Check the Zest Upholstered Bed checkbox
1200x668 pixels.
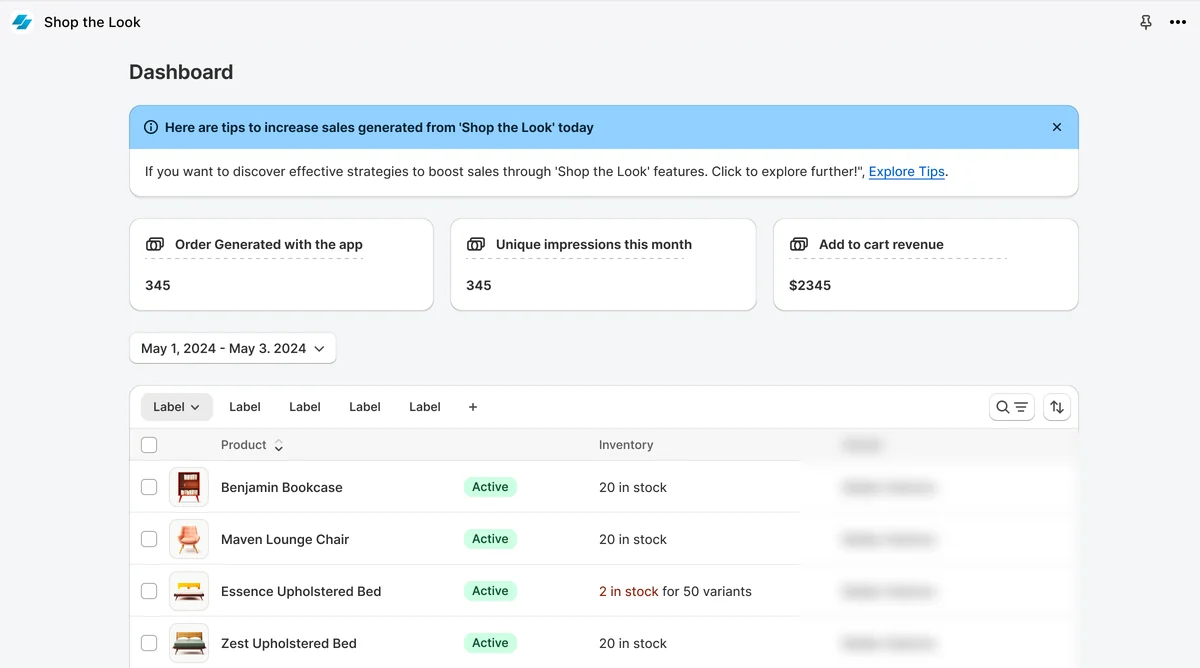click(x=149, y=643)
